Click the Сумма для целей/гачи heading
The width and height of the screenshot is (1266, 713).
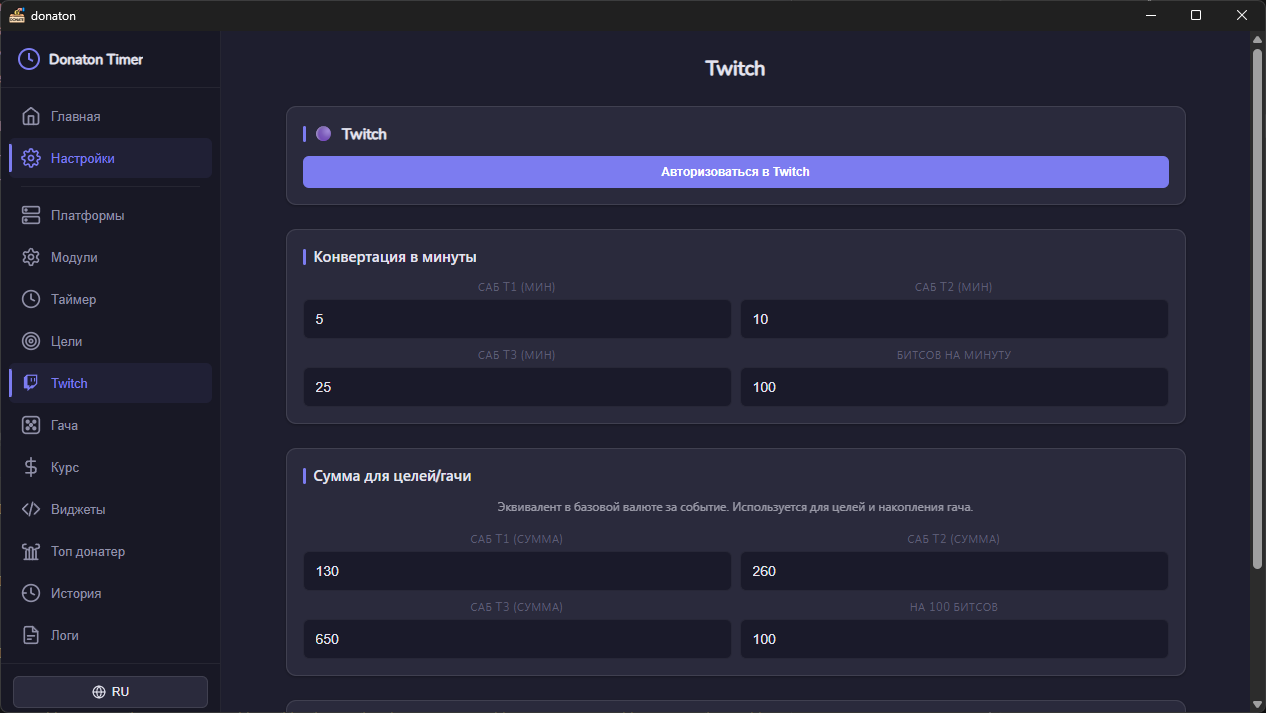(392, 476)
